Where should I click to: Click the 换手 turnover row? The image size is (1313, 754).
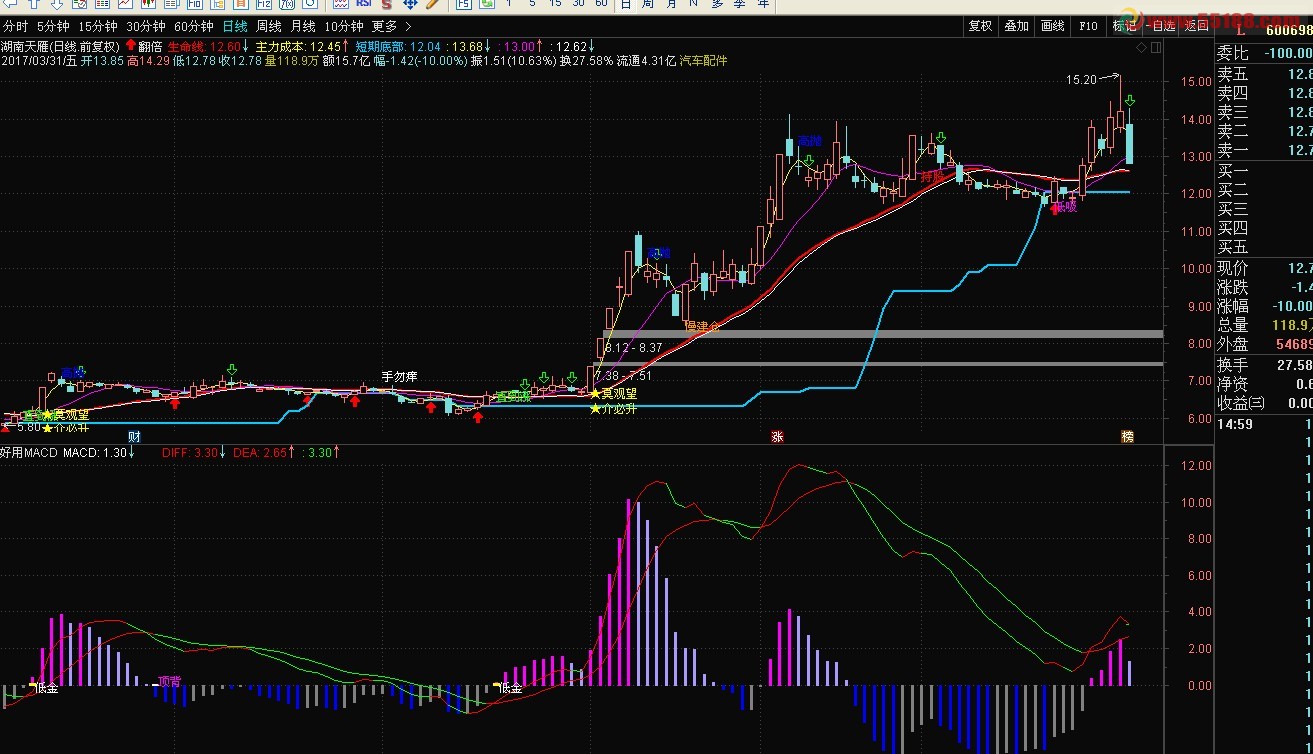(1263, 365)
